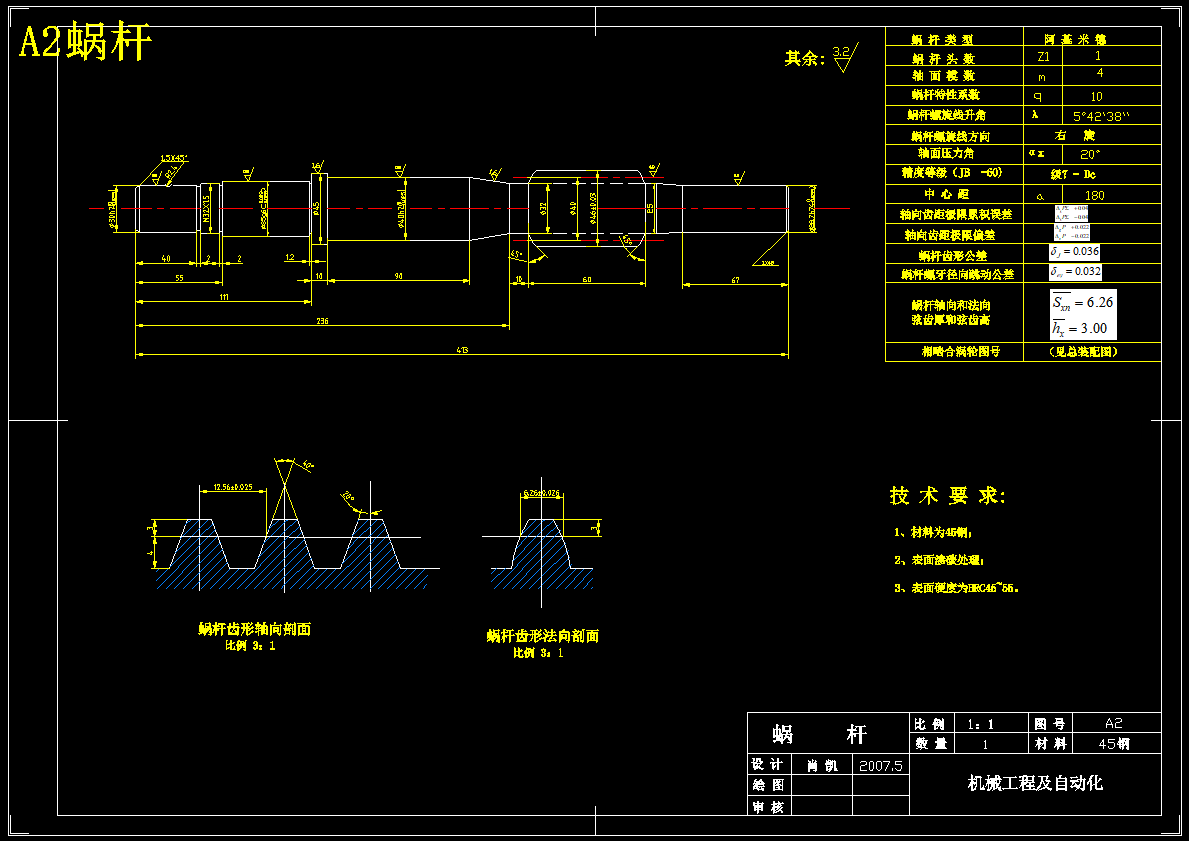Click the date '2007.5' in title block

tap(880, 766)
